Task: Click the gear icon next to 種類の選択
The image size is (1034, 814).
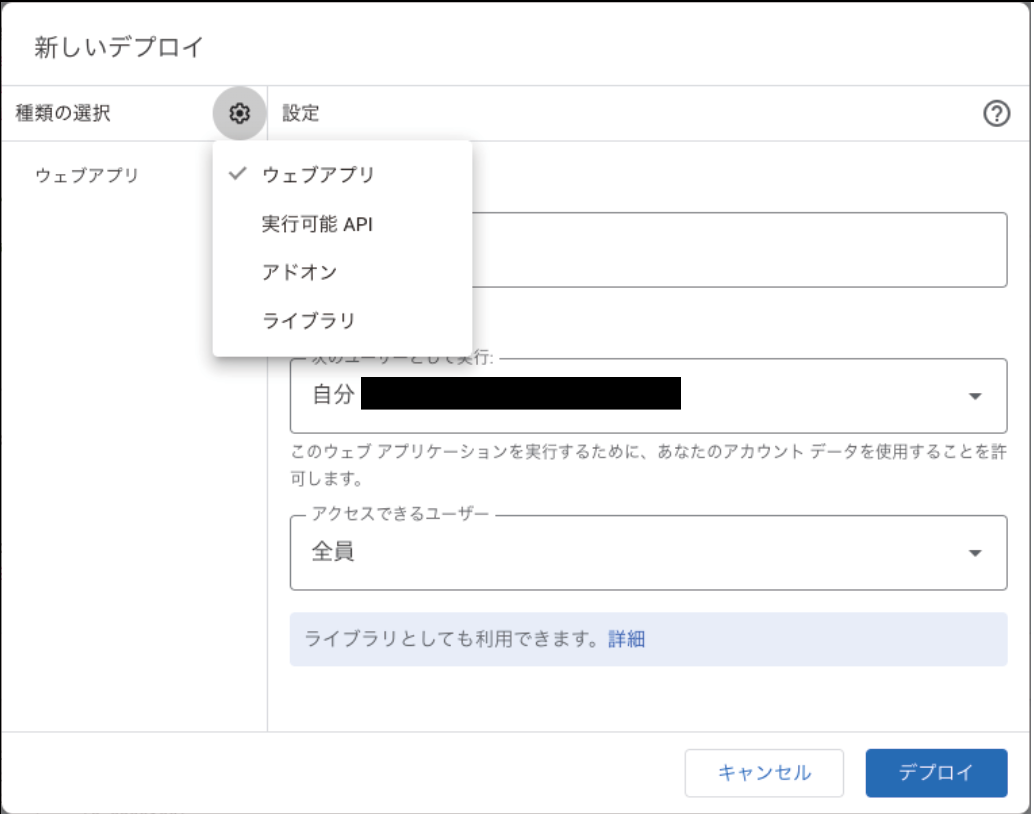Action: click(x=239, y=113)
